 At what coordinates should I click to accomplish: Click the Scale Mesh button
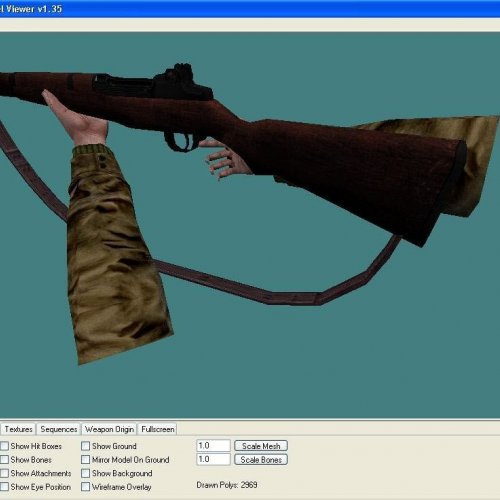[261, 446]
